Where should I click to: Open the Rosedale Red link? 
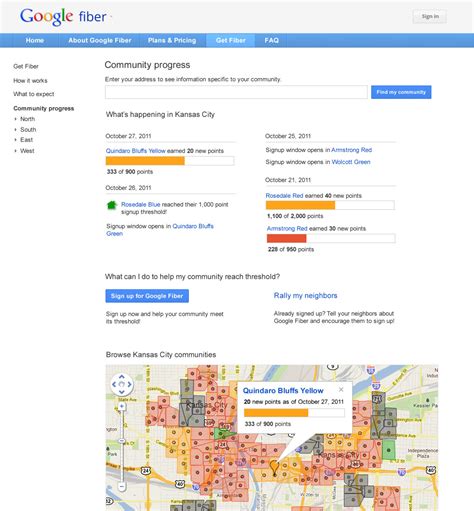[284, 196]
